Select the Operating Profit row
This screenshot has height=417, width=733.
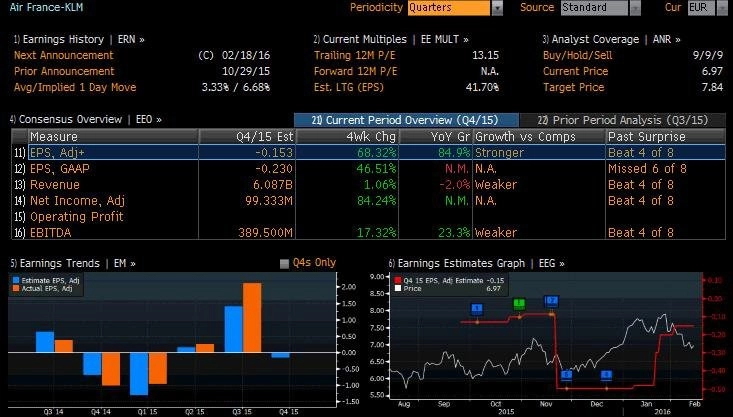368,216
